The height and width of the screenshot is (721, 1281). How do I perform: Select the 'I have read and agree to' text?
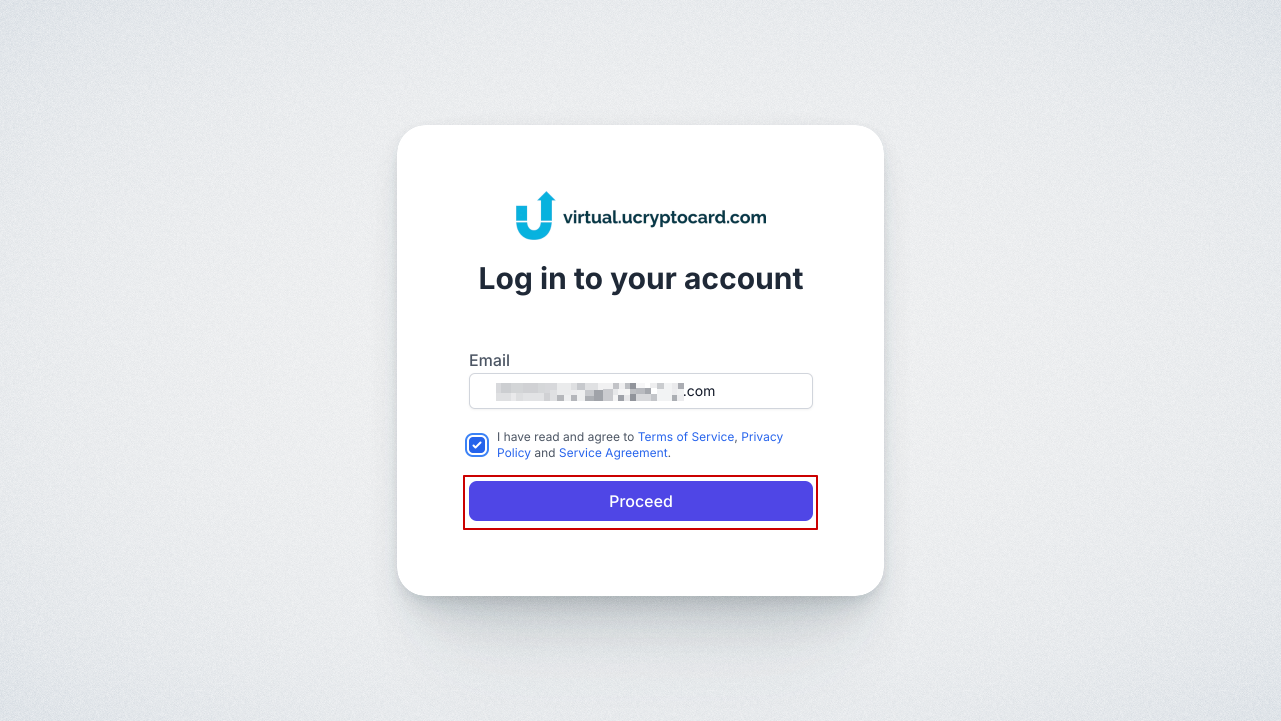(565, 437)
